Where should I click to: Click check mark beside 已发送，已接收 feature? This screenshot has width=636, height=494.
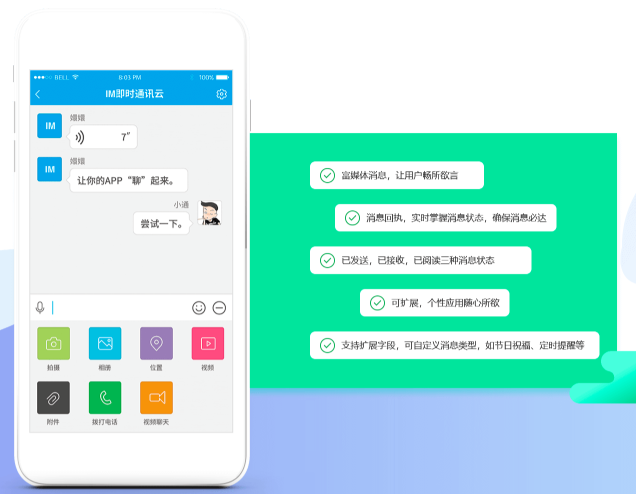(x=327, y=260)
